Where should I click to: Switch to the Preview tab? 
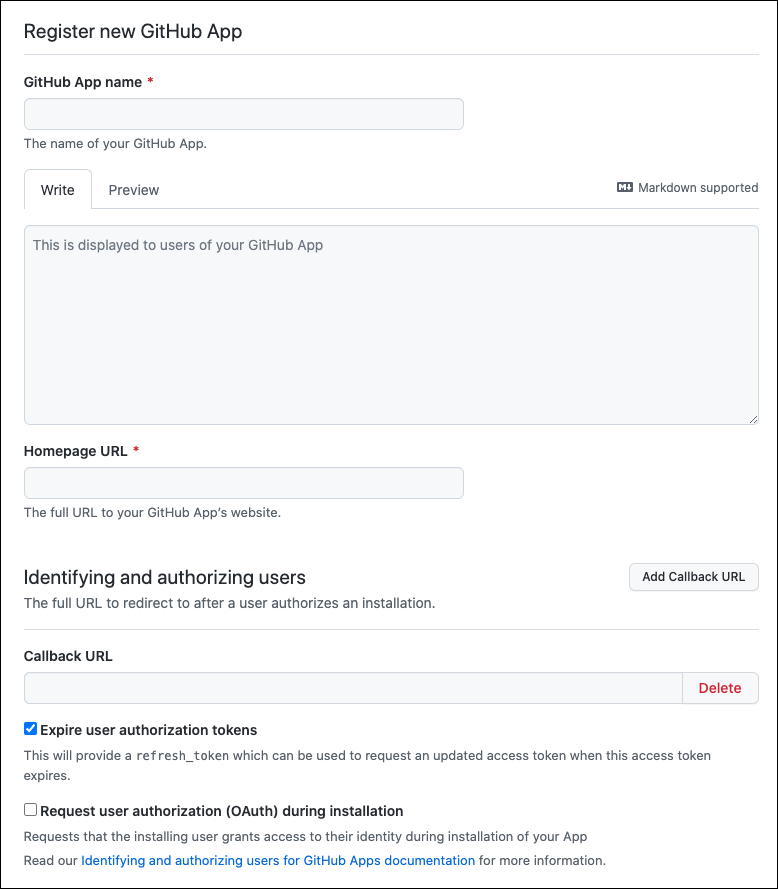coord(133,190)
